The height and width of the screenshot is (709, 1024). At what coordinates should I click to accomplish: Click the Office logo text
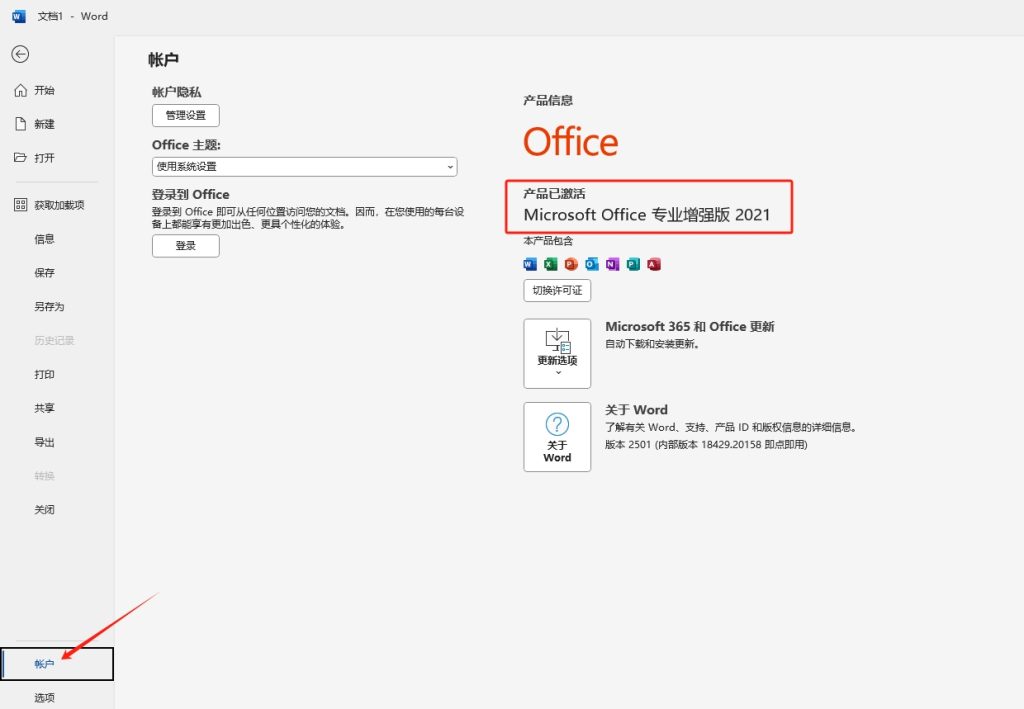point(571,142)
